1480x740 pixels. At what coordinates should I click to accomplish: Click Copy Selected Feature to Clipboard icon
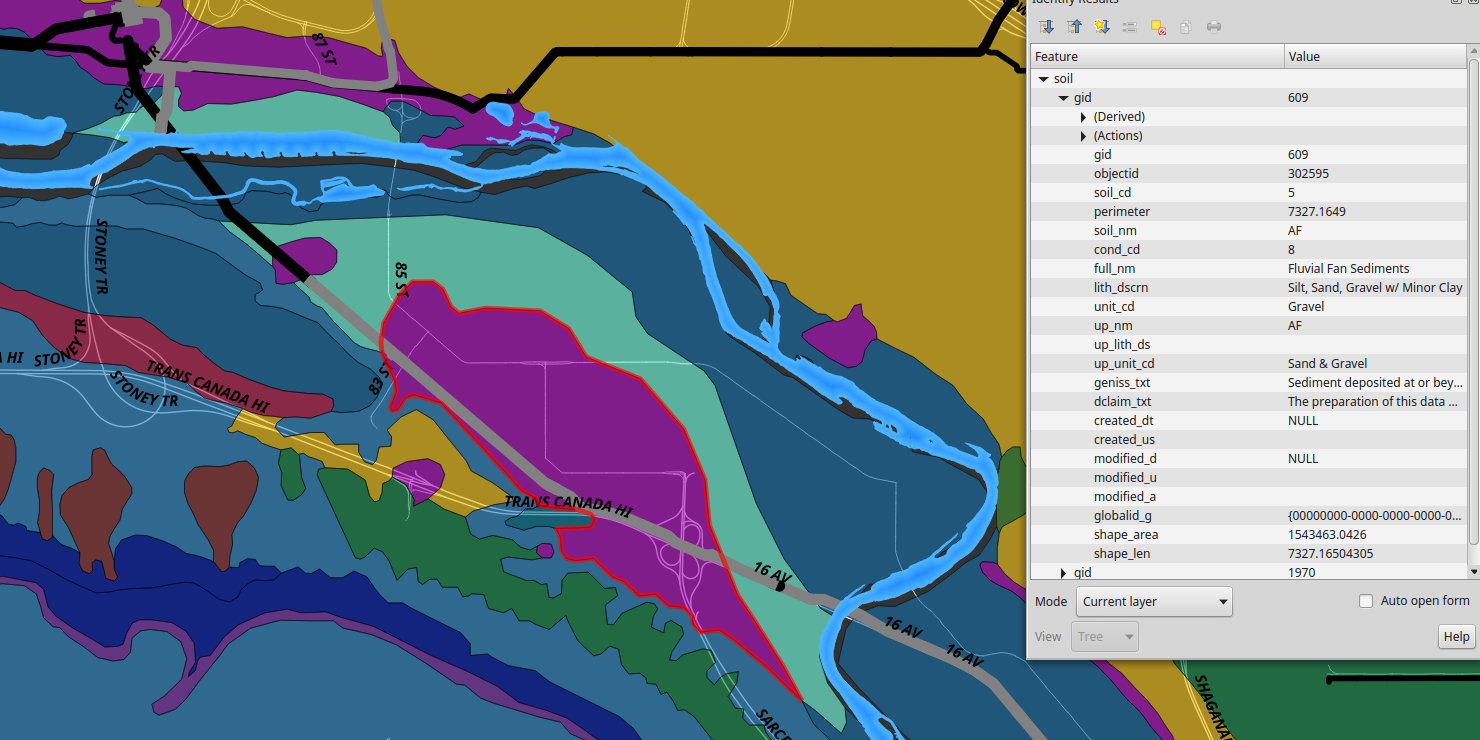(1186, 27)
